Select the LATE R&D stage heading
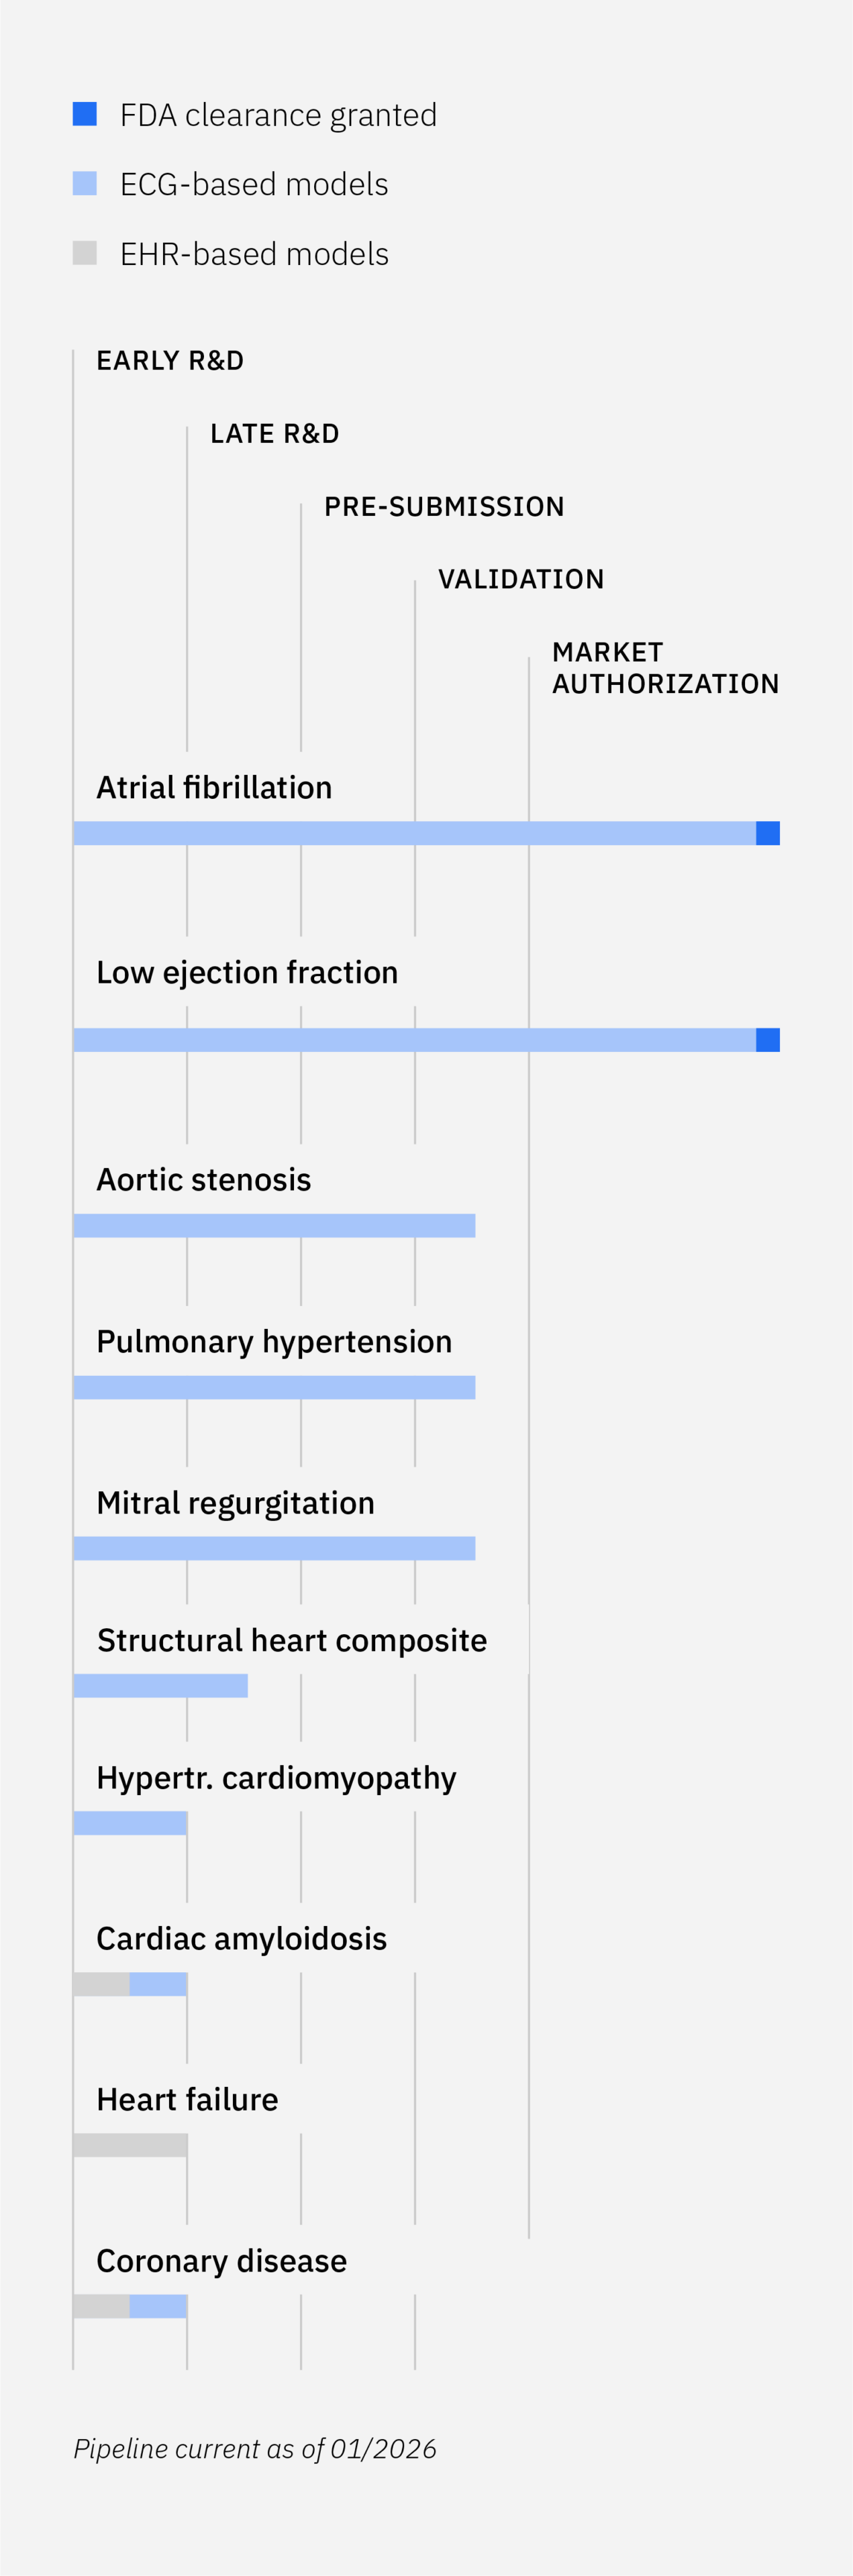The width and height of the screenshot is (853, 2576). coord(275,434)
